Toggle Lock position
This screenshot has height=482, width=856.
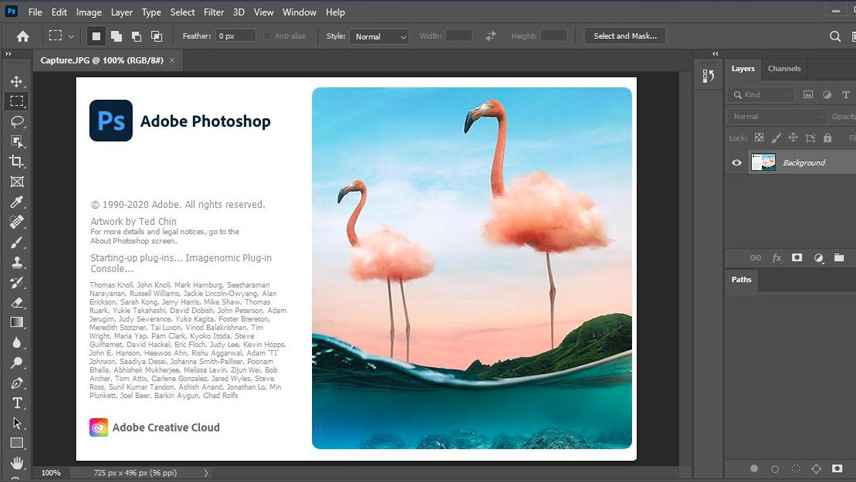[793, 138]
